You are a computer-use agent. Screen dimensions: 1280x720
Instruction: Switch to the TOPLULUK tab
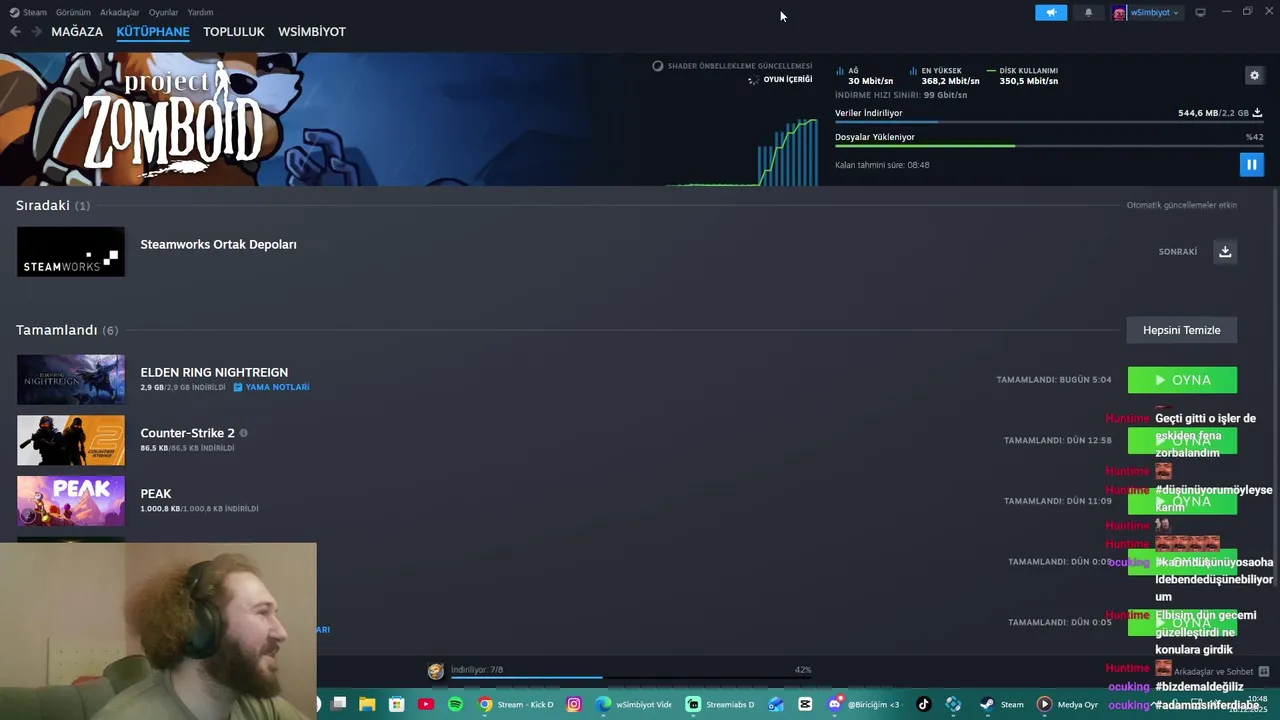234,32
